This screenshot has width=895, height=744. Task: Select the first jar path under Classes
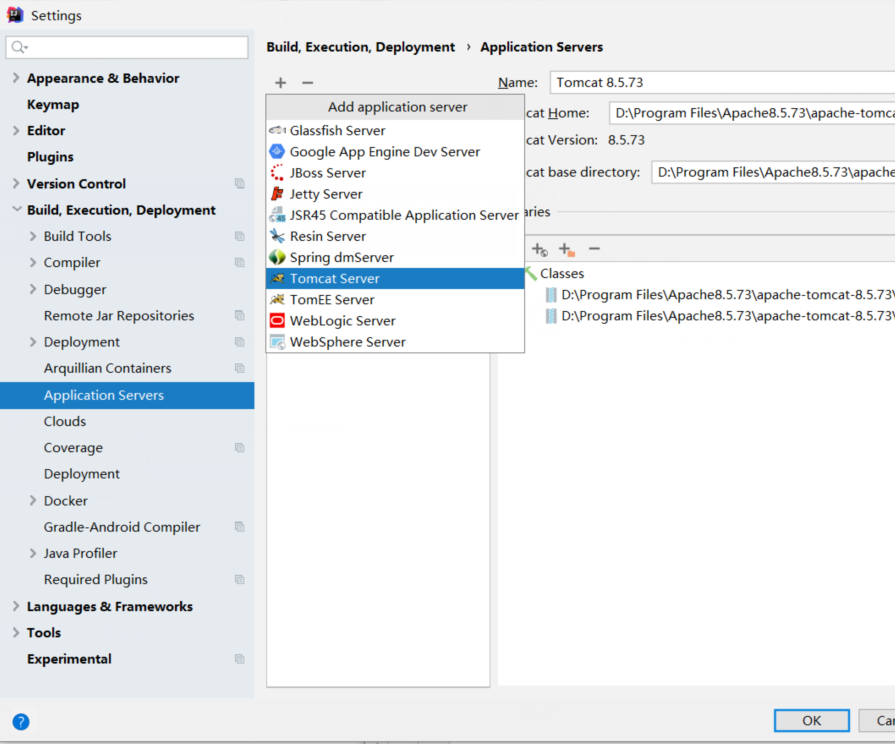pos(720,295)
